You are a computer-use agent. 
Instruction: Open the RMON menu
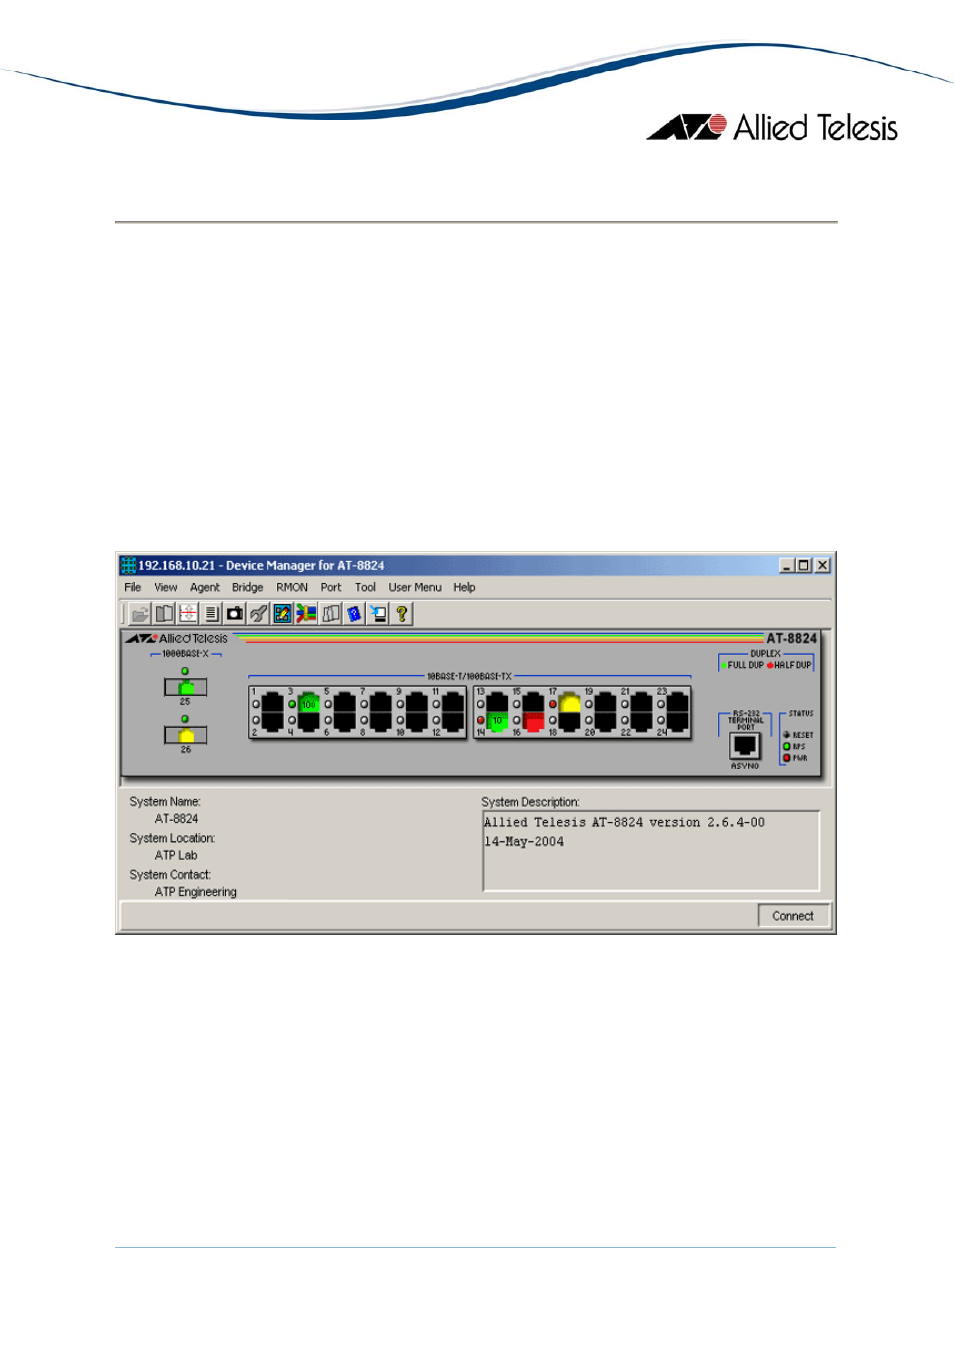(292, 588)
